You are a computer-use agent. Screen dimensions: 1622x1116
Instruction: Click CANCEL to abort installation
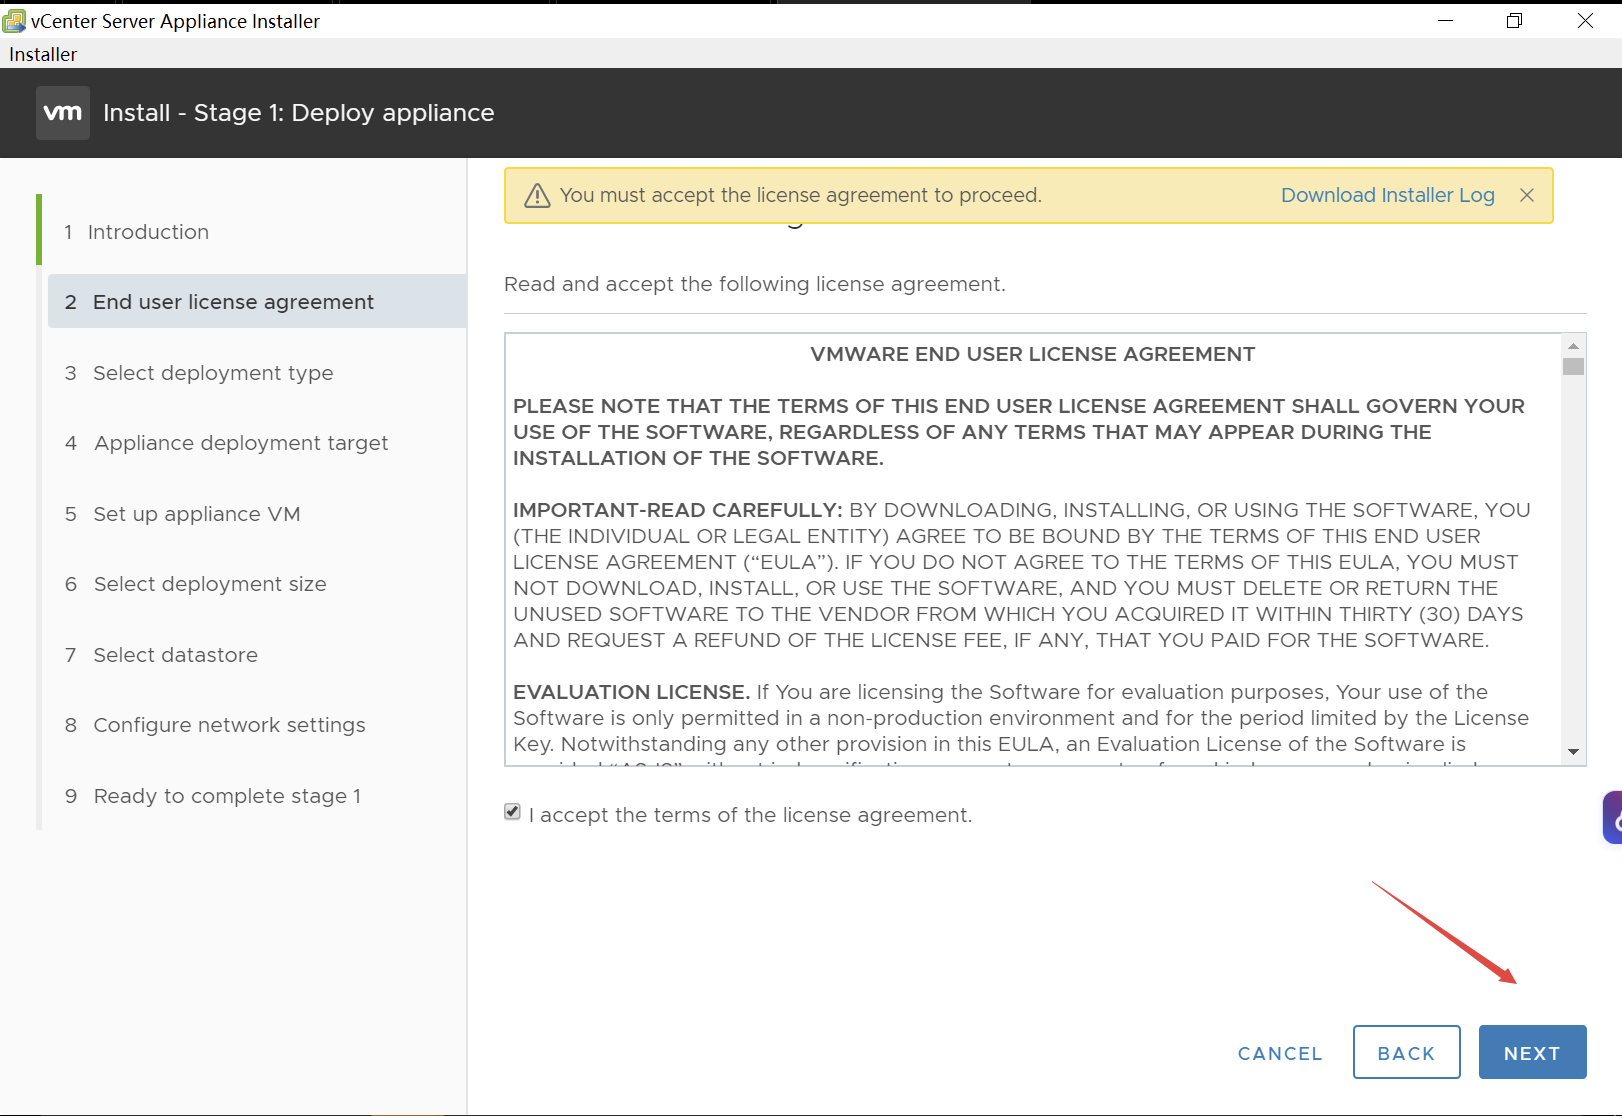click(1279, 1053)
